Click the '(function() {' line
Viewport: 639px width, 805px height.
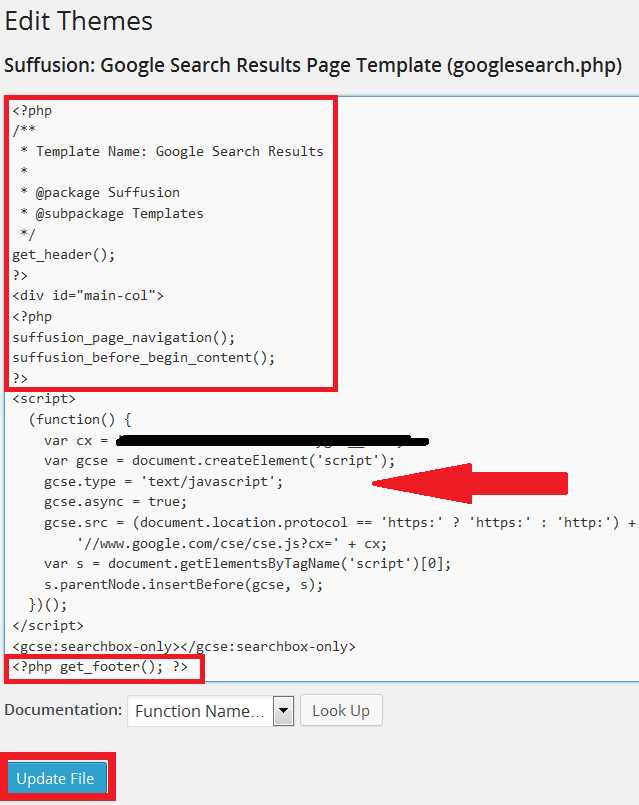(80, 419)
